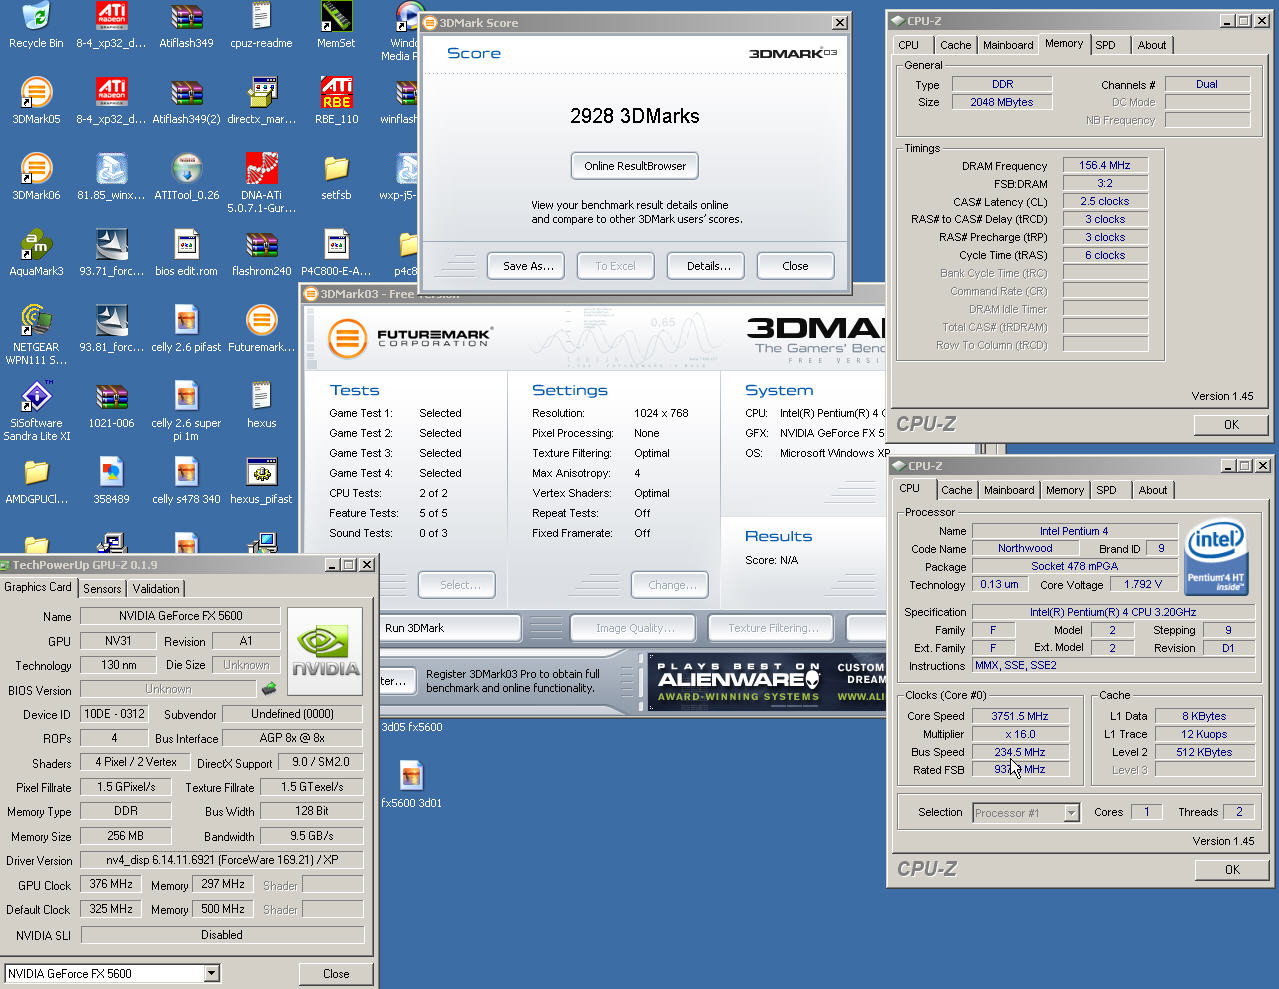Click the Futuremark Corporation logo
The height and width of the screenshot is (989, 1279).
(x=410, y=338)
